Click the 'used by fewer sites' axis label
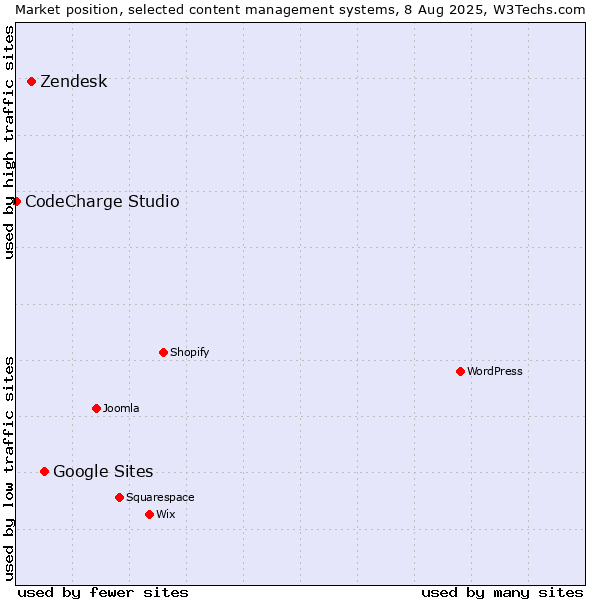The width and height of the screenshot is (600, 600). (x=103, y=593)
